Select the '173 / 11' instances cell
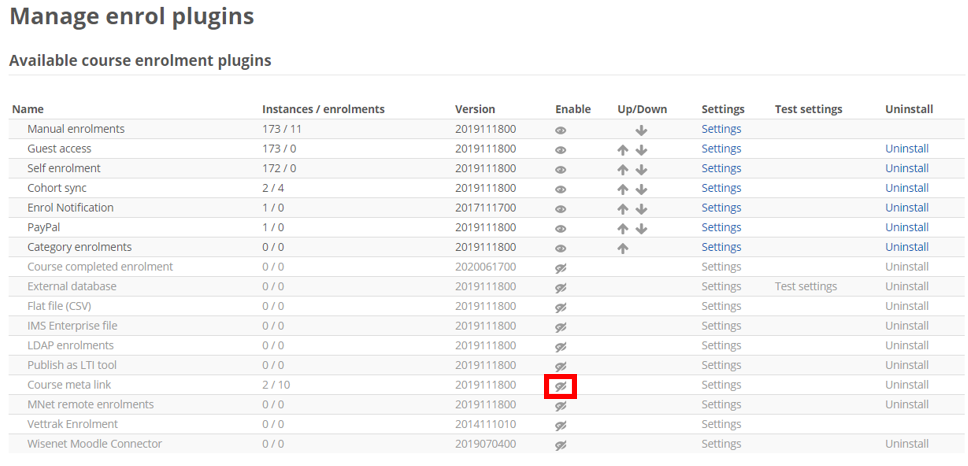 282,129
